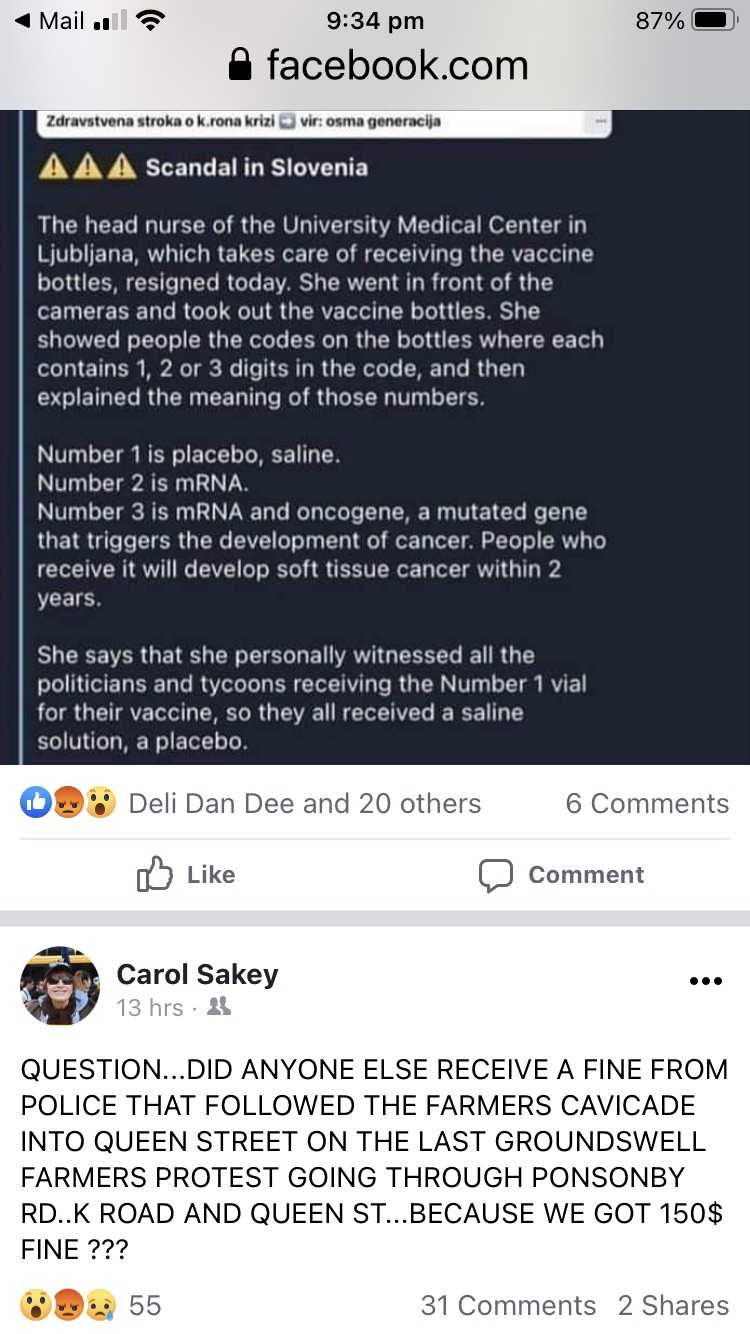Tap the Comment speech bubble icon

tap(495, 875)
